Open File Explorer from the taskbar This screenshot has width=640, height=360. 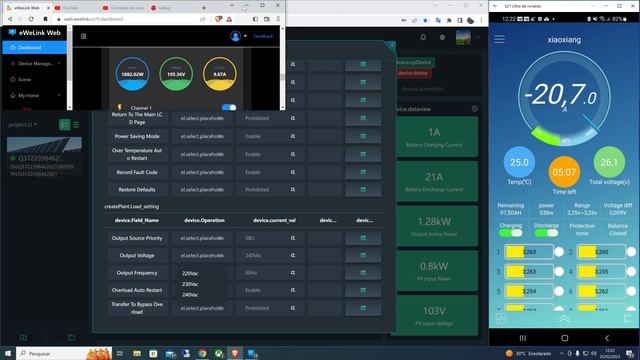[x=136, y=353]
